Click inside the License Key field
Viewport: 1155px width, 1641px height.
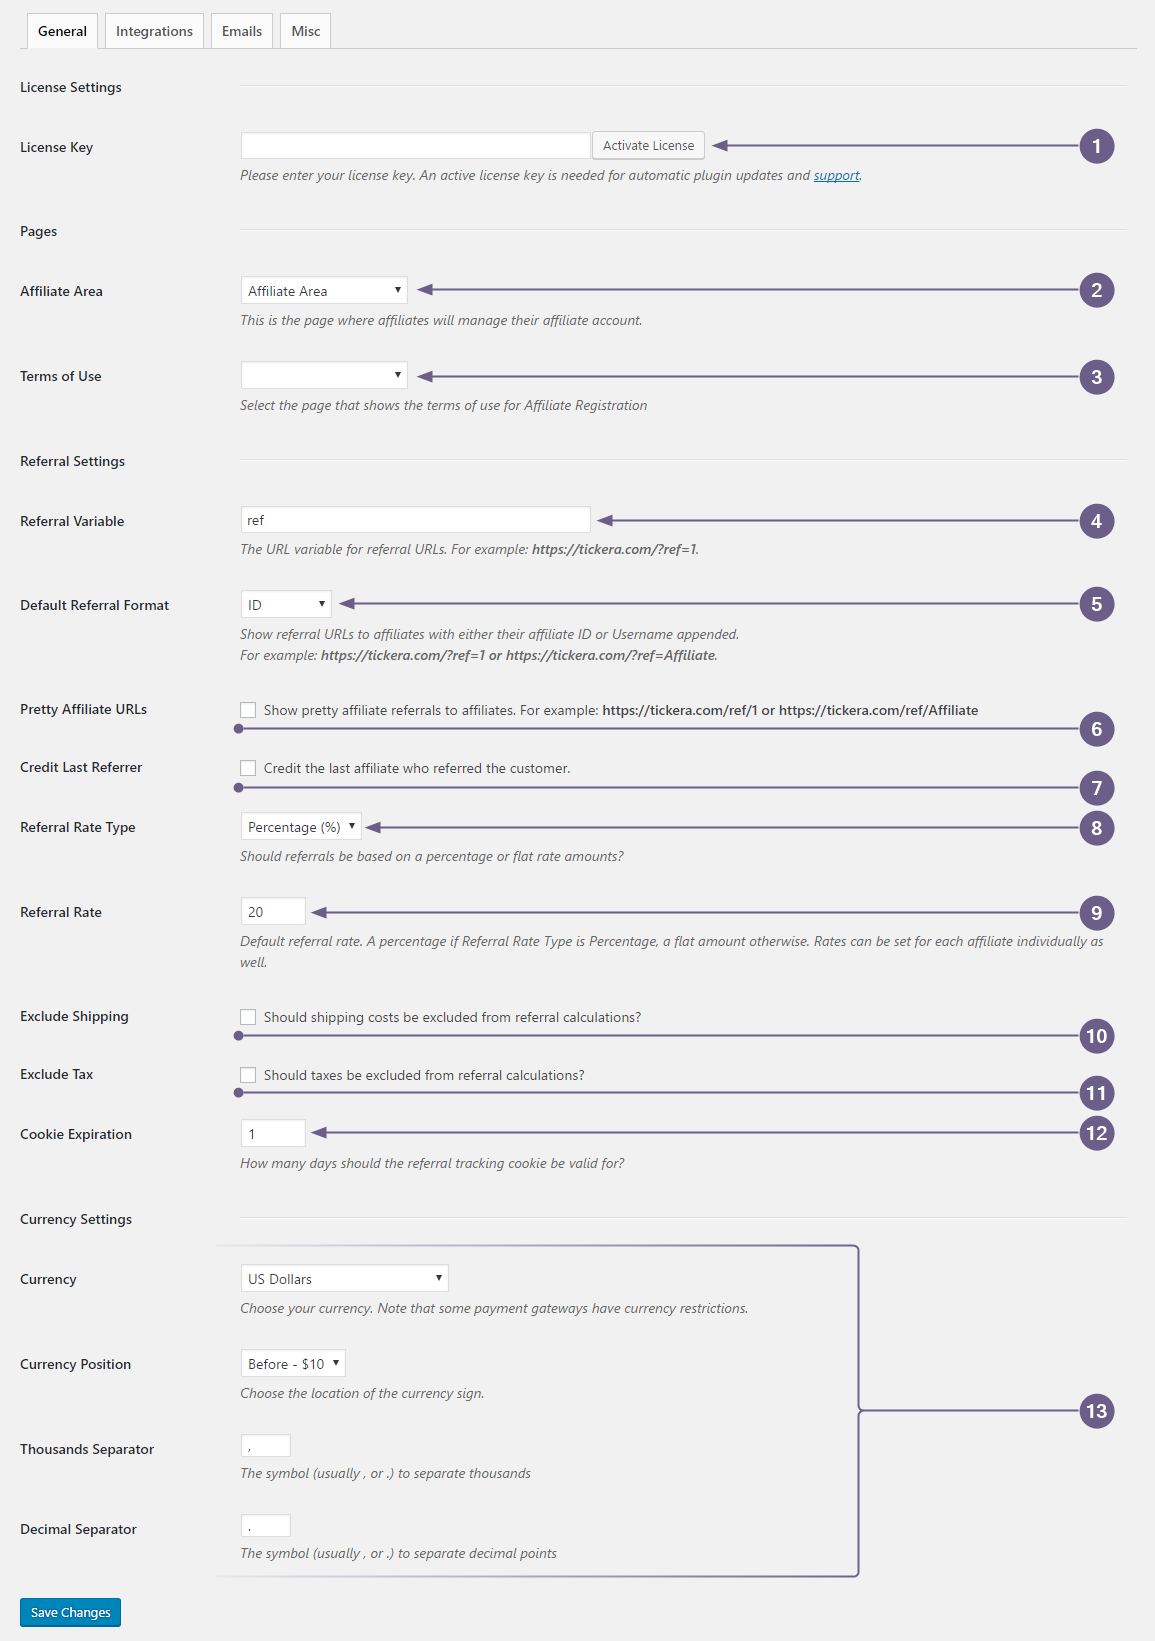tap(414, 144)
